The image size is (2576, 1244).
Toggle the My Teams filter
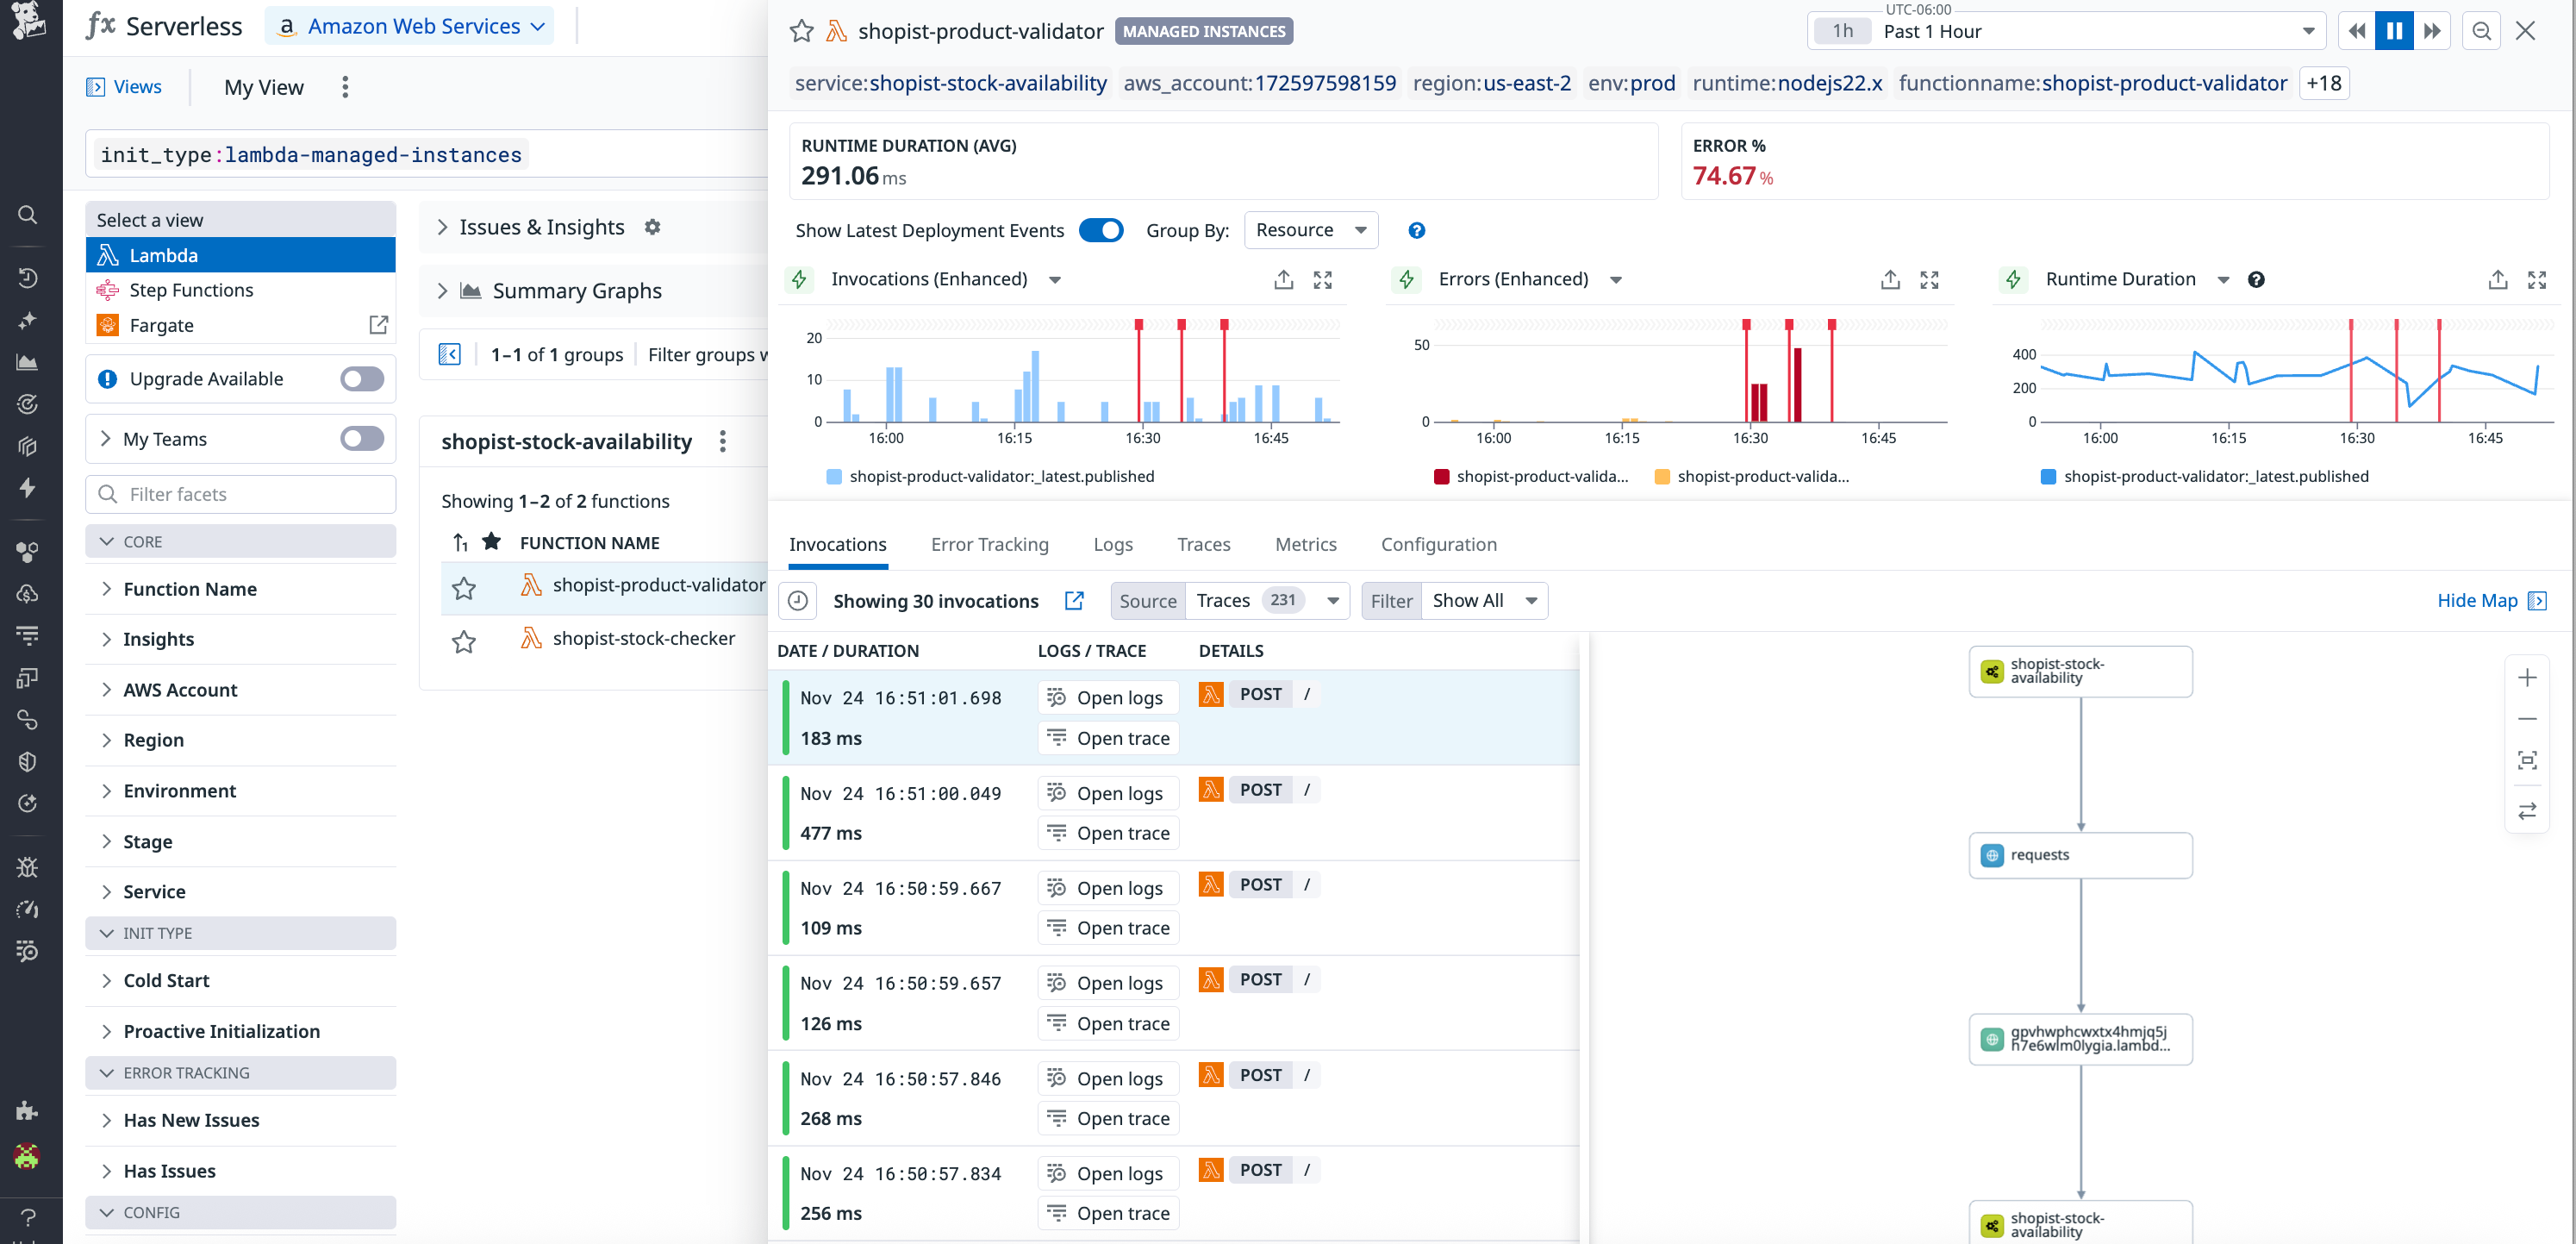[361, 438]
